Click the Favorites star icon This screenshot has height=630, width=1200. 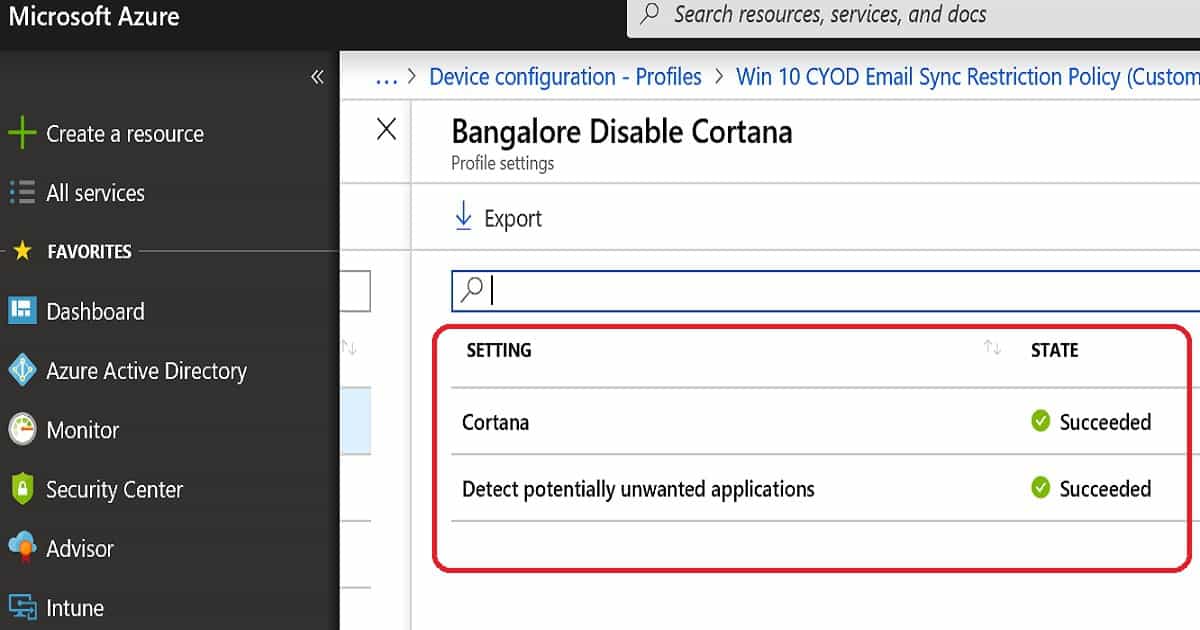tap(22, 251)
